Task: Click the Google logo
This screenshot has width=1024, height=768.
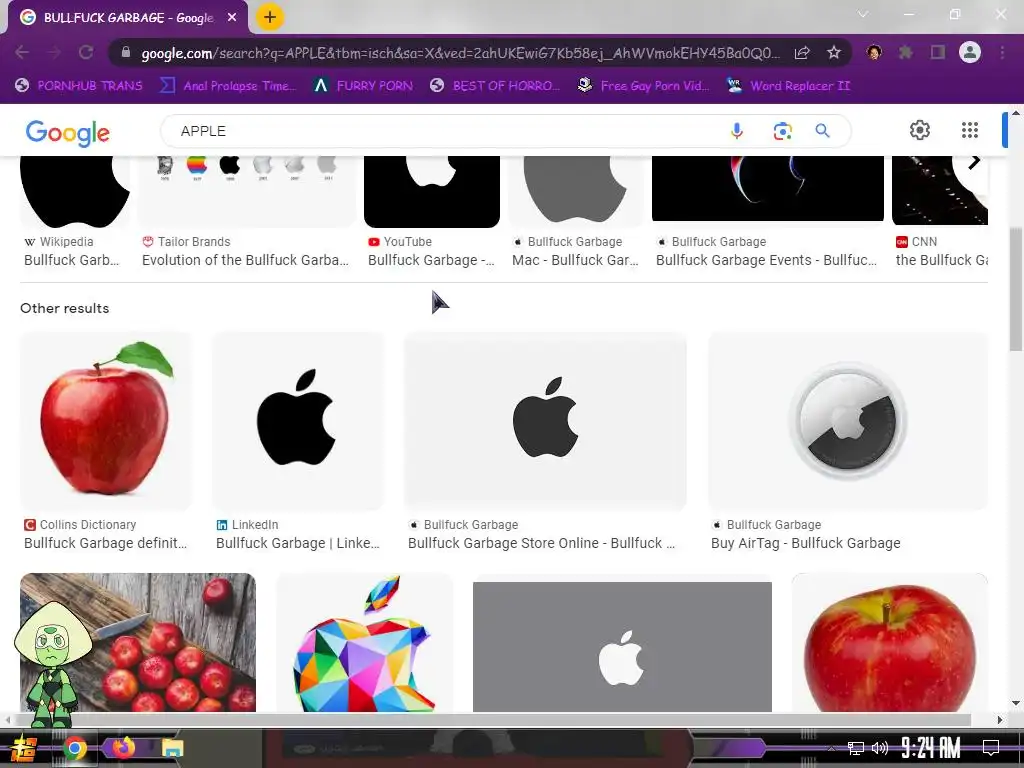Action: pos(68,133)
